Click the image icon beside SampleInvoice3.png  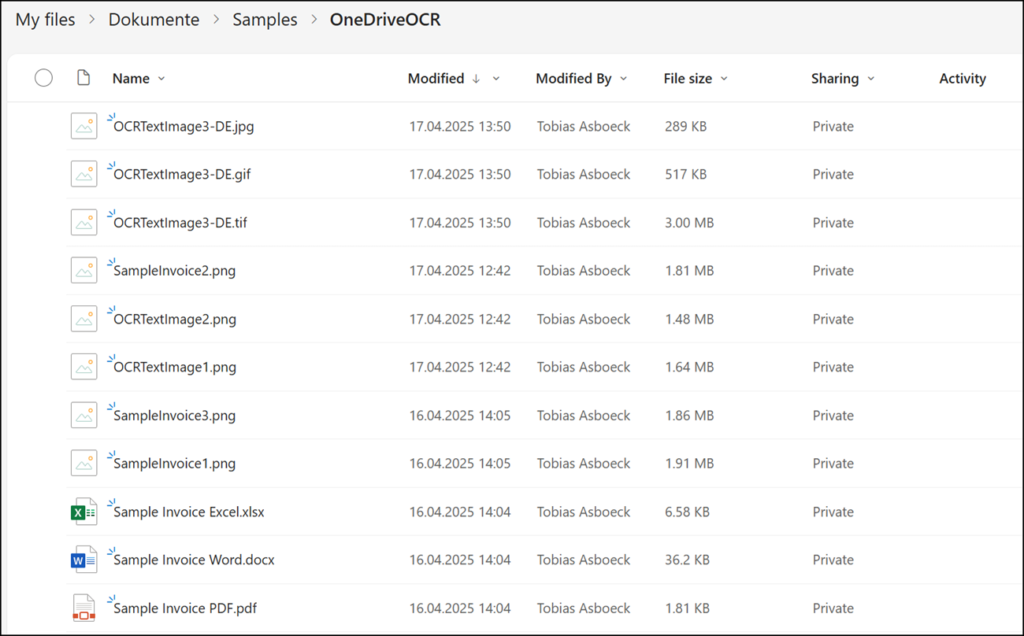[x=84, y=415]
